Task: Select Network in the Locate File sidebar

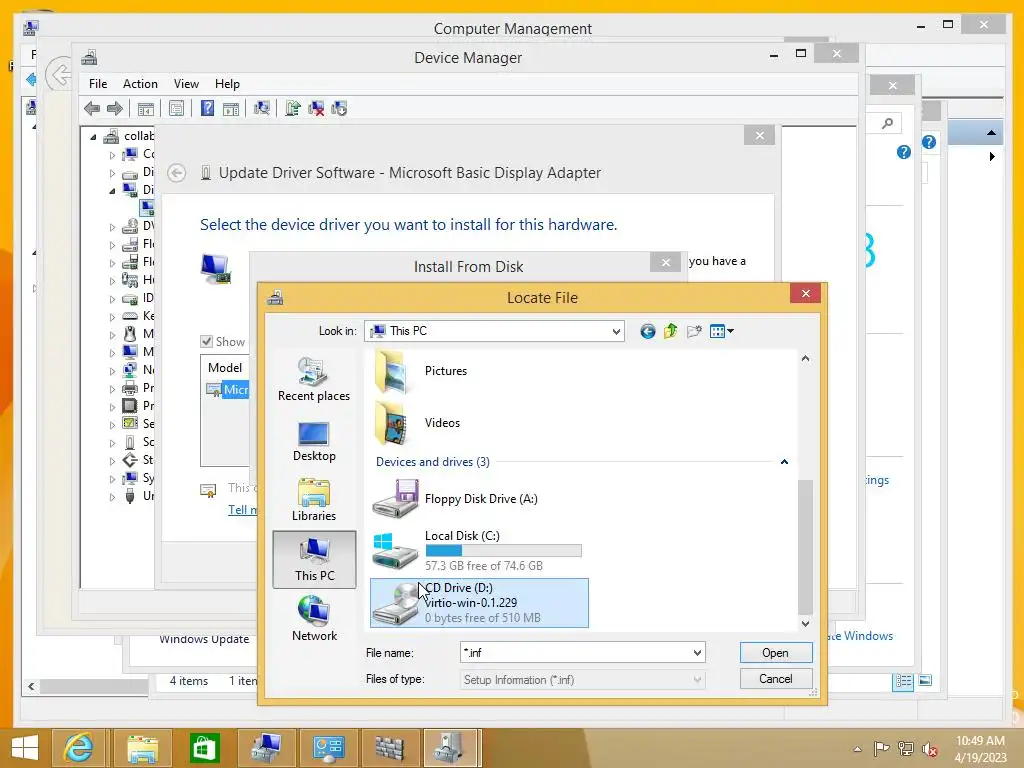Action: pos(314,618)
